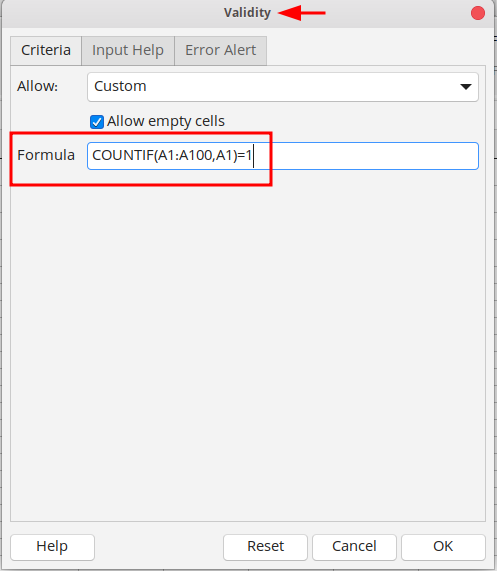Click the Validity title bar text

click(247, 13)
